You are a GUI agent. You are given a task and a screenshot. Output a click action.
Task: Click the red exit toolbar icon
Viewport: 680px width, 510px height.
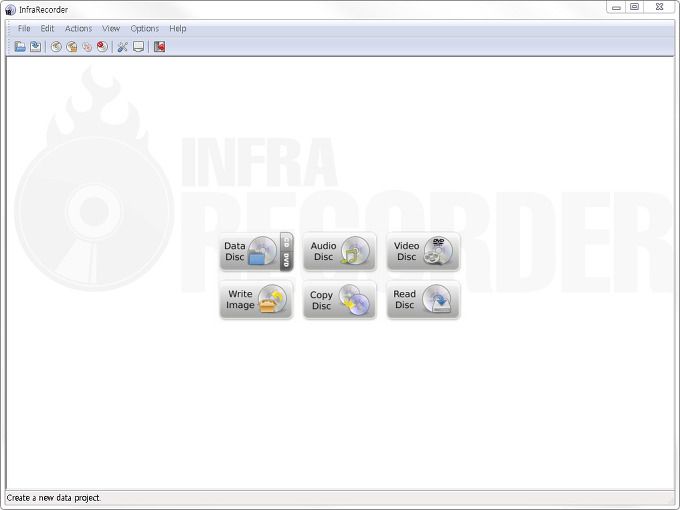pyautogui.click(x=159, y=46)
